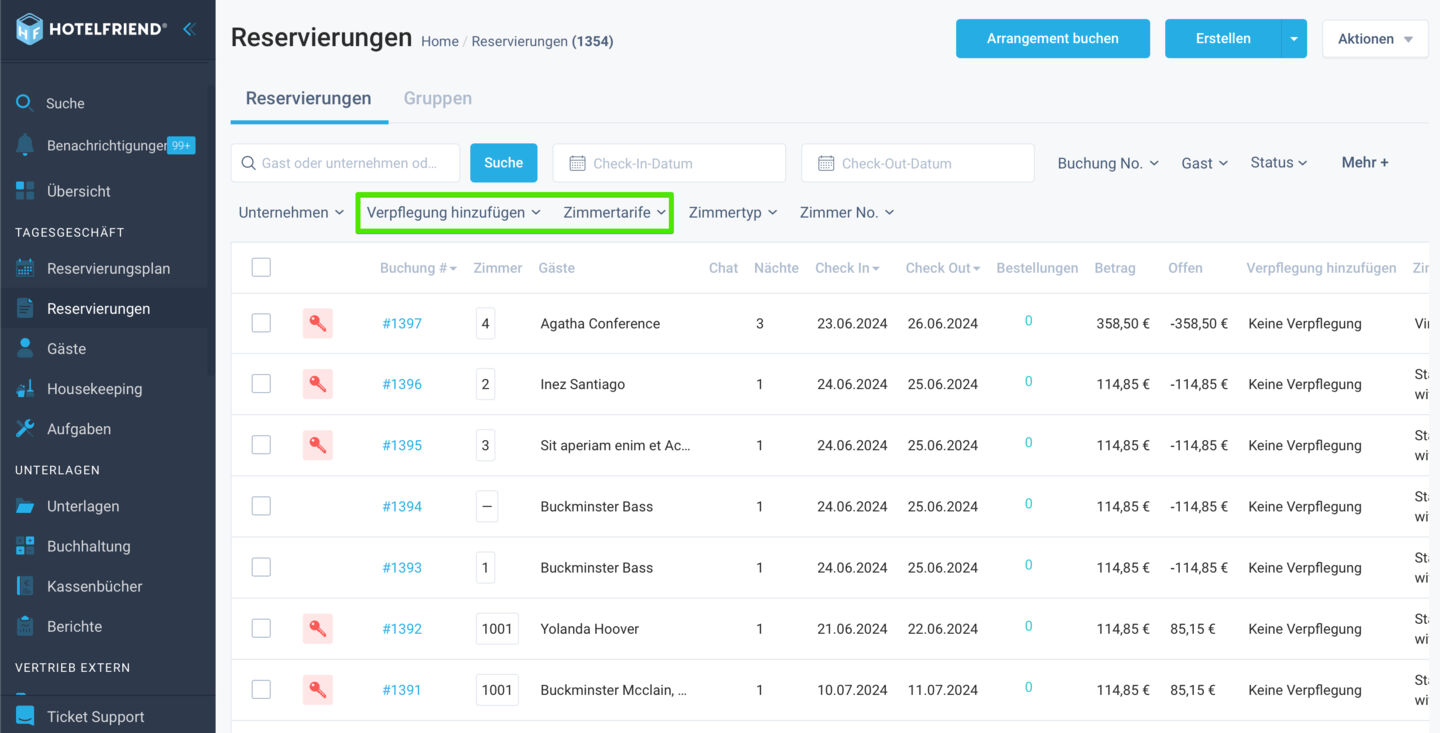
Task: Select checkbox for Agatha Conference row
Action: pos(261,323)
